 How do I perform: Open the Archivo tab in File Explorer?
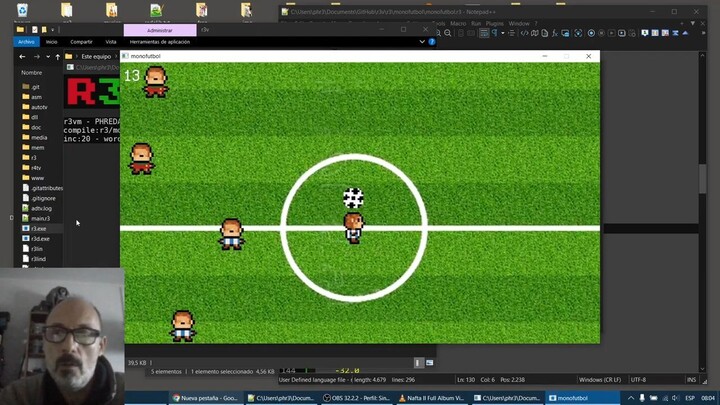click(x=26, y=42)
